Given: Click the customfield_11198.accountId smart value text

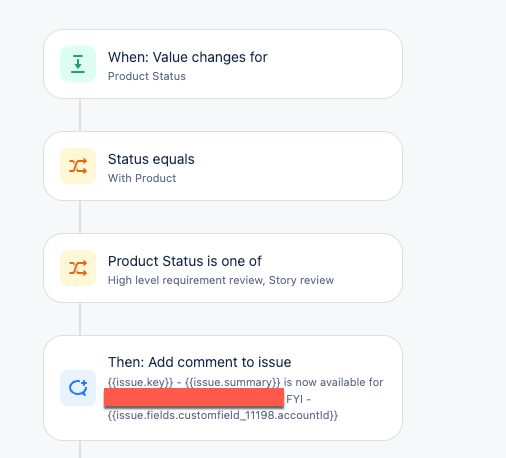Looking at the screenshot, I should tap(223, 415).
